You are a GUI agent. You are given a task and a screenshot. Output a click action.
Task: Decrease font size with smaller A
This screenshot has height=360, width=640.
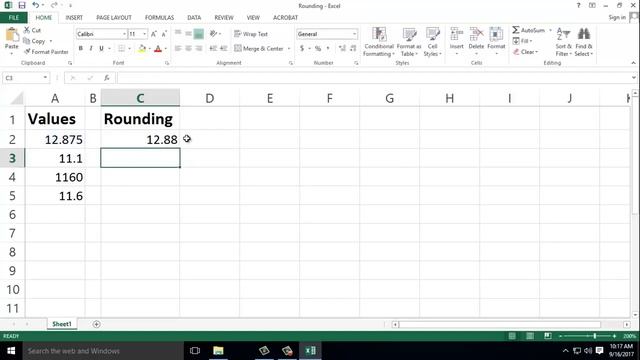[x=164, y=34]
